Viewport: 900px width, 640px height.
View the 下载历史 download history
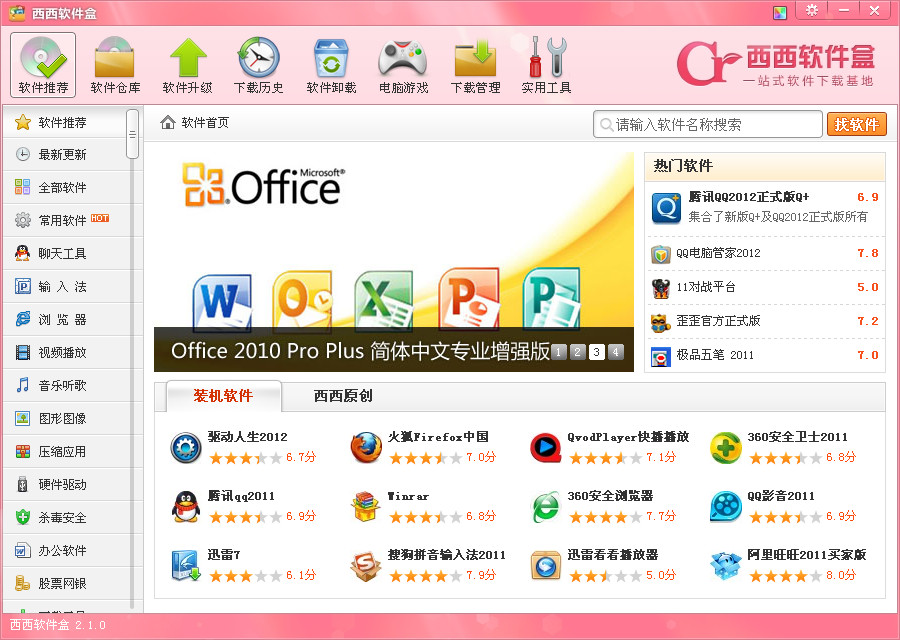click(x=258, y=63)
